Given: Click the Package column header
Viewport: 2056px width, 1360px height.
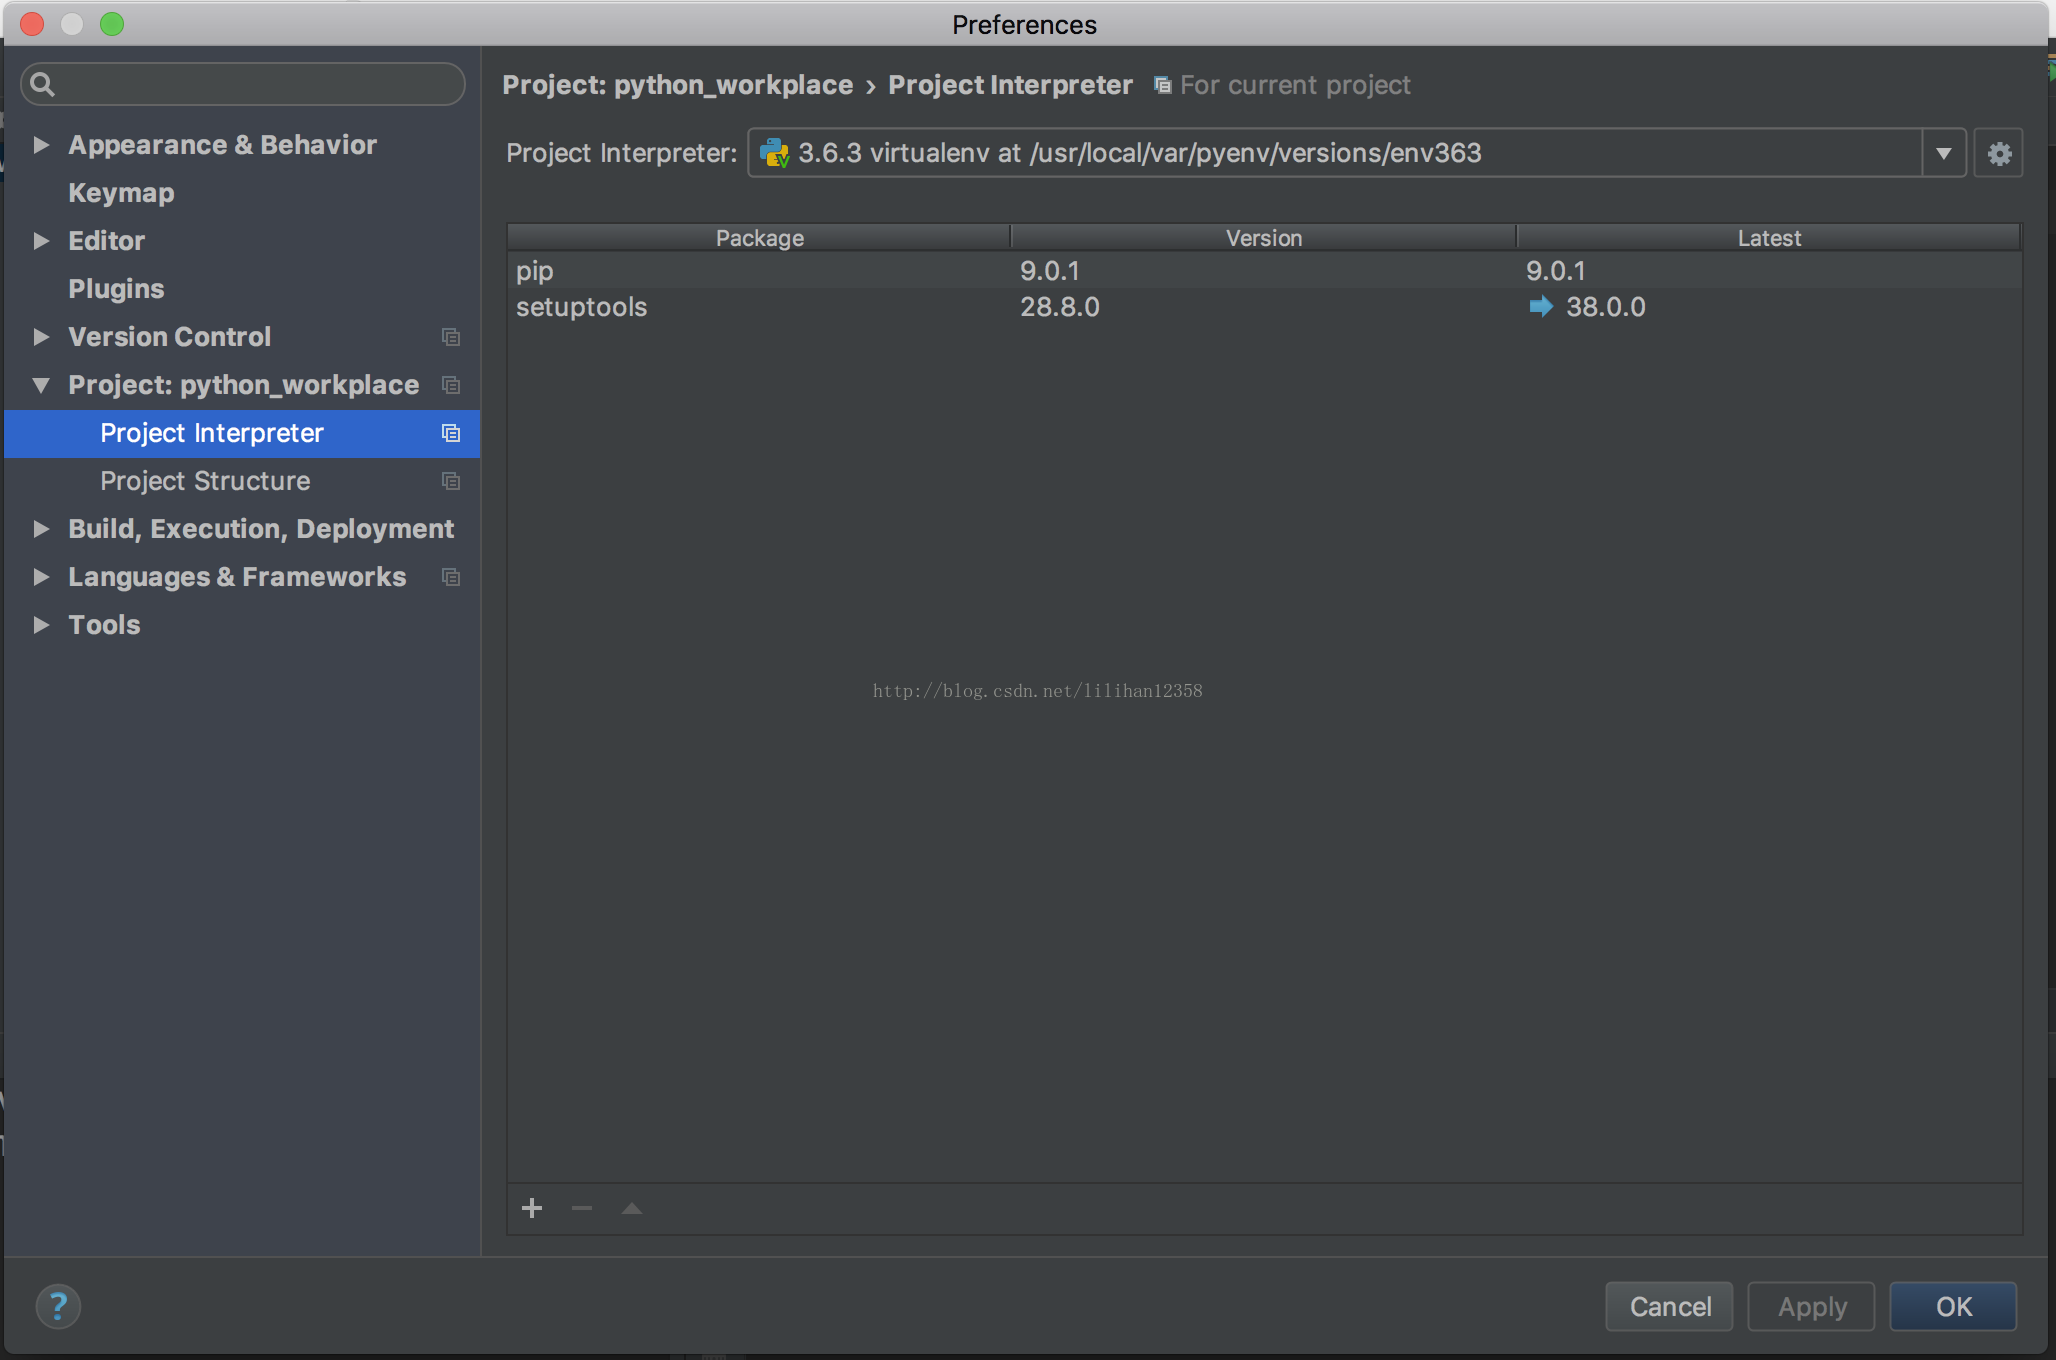Looking at the screenshot, I should tap(759, 237).
